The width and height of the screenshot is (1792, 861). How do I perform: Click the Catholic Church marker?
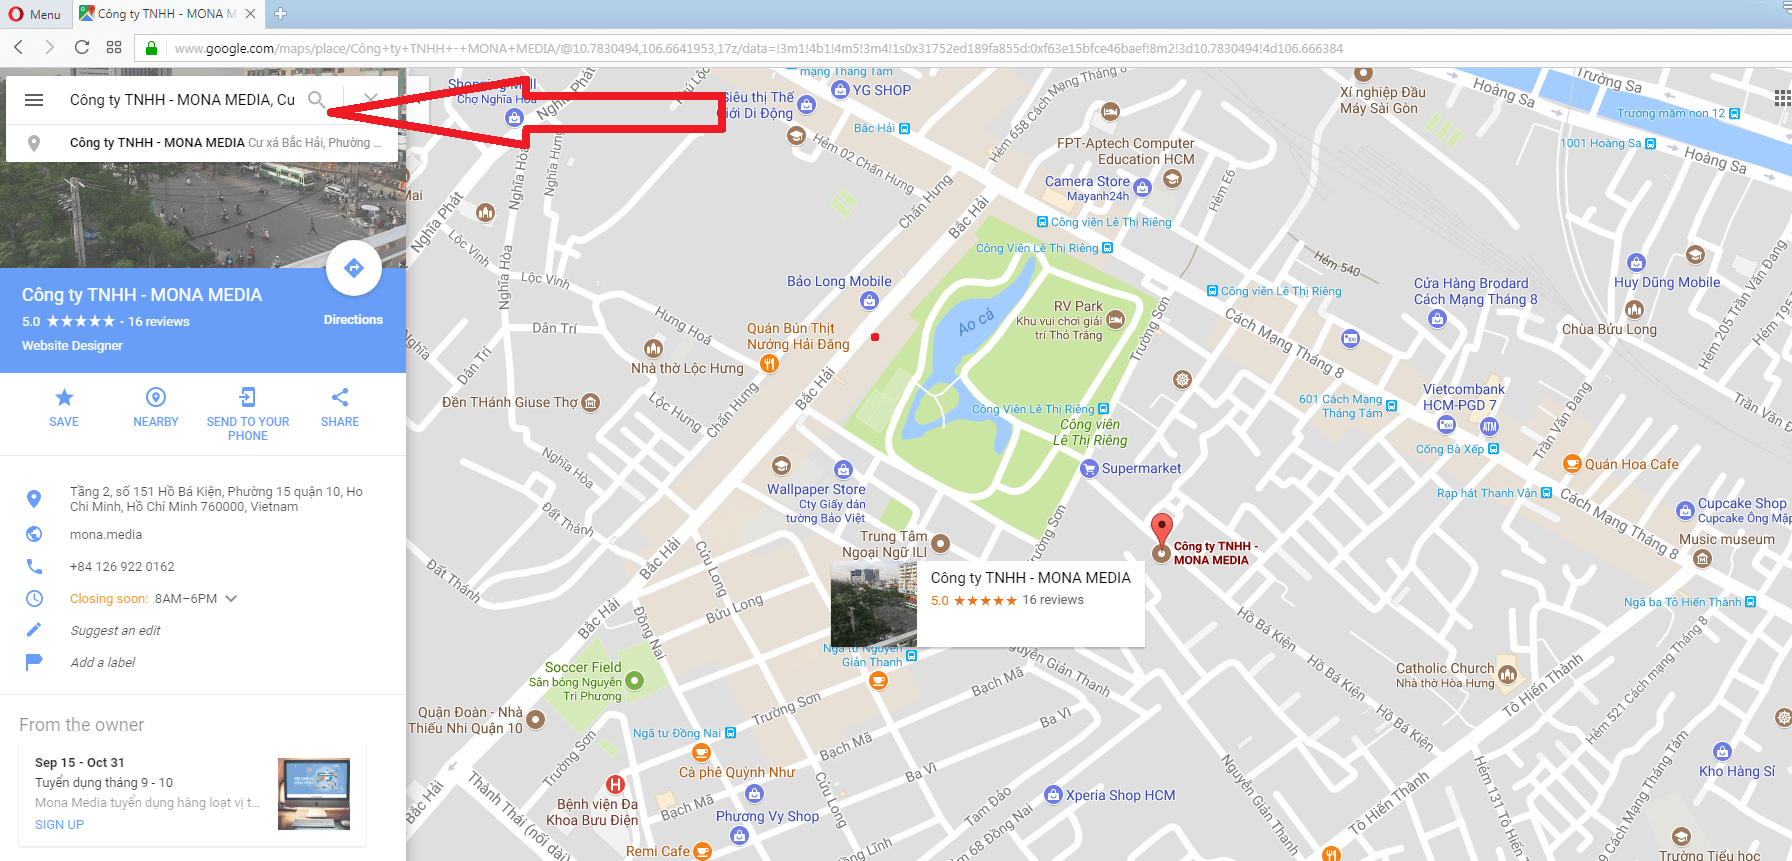pos(1507,675)
